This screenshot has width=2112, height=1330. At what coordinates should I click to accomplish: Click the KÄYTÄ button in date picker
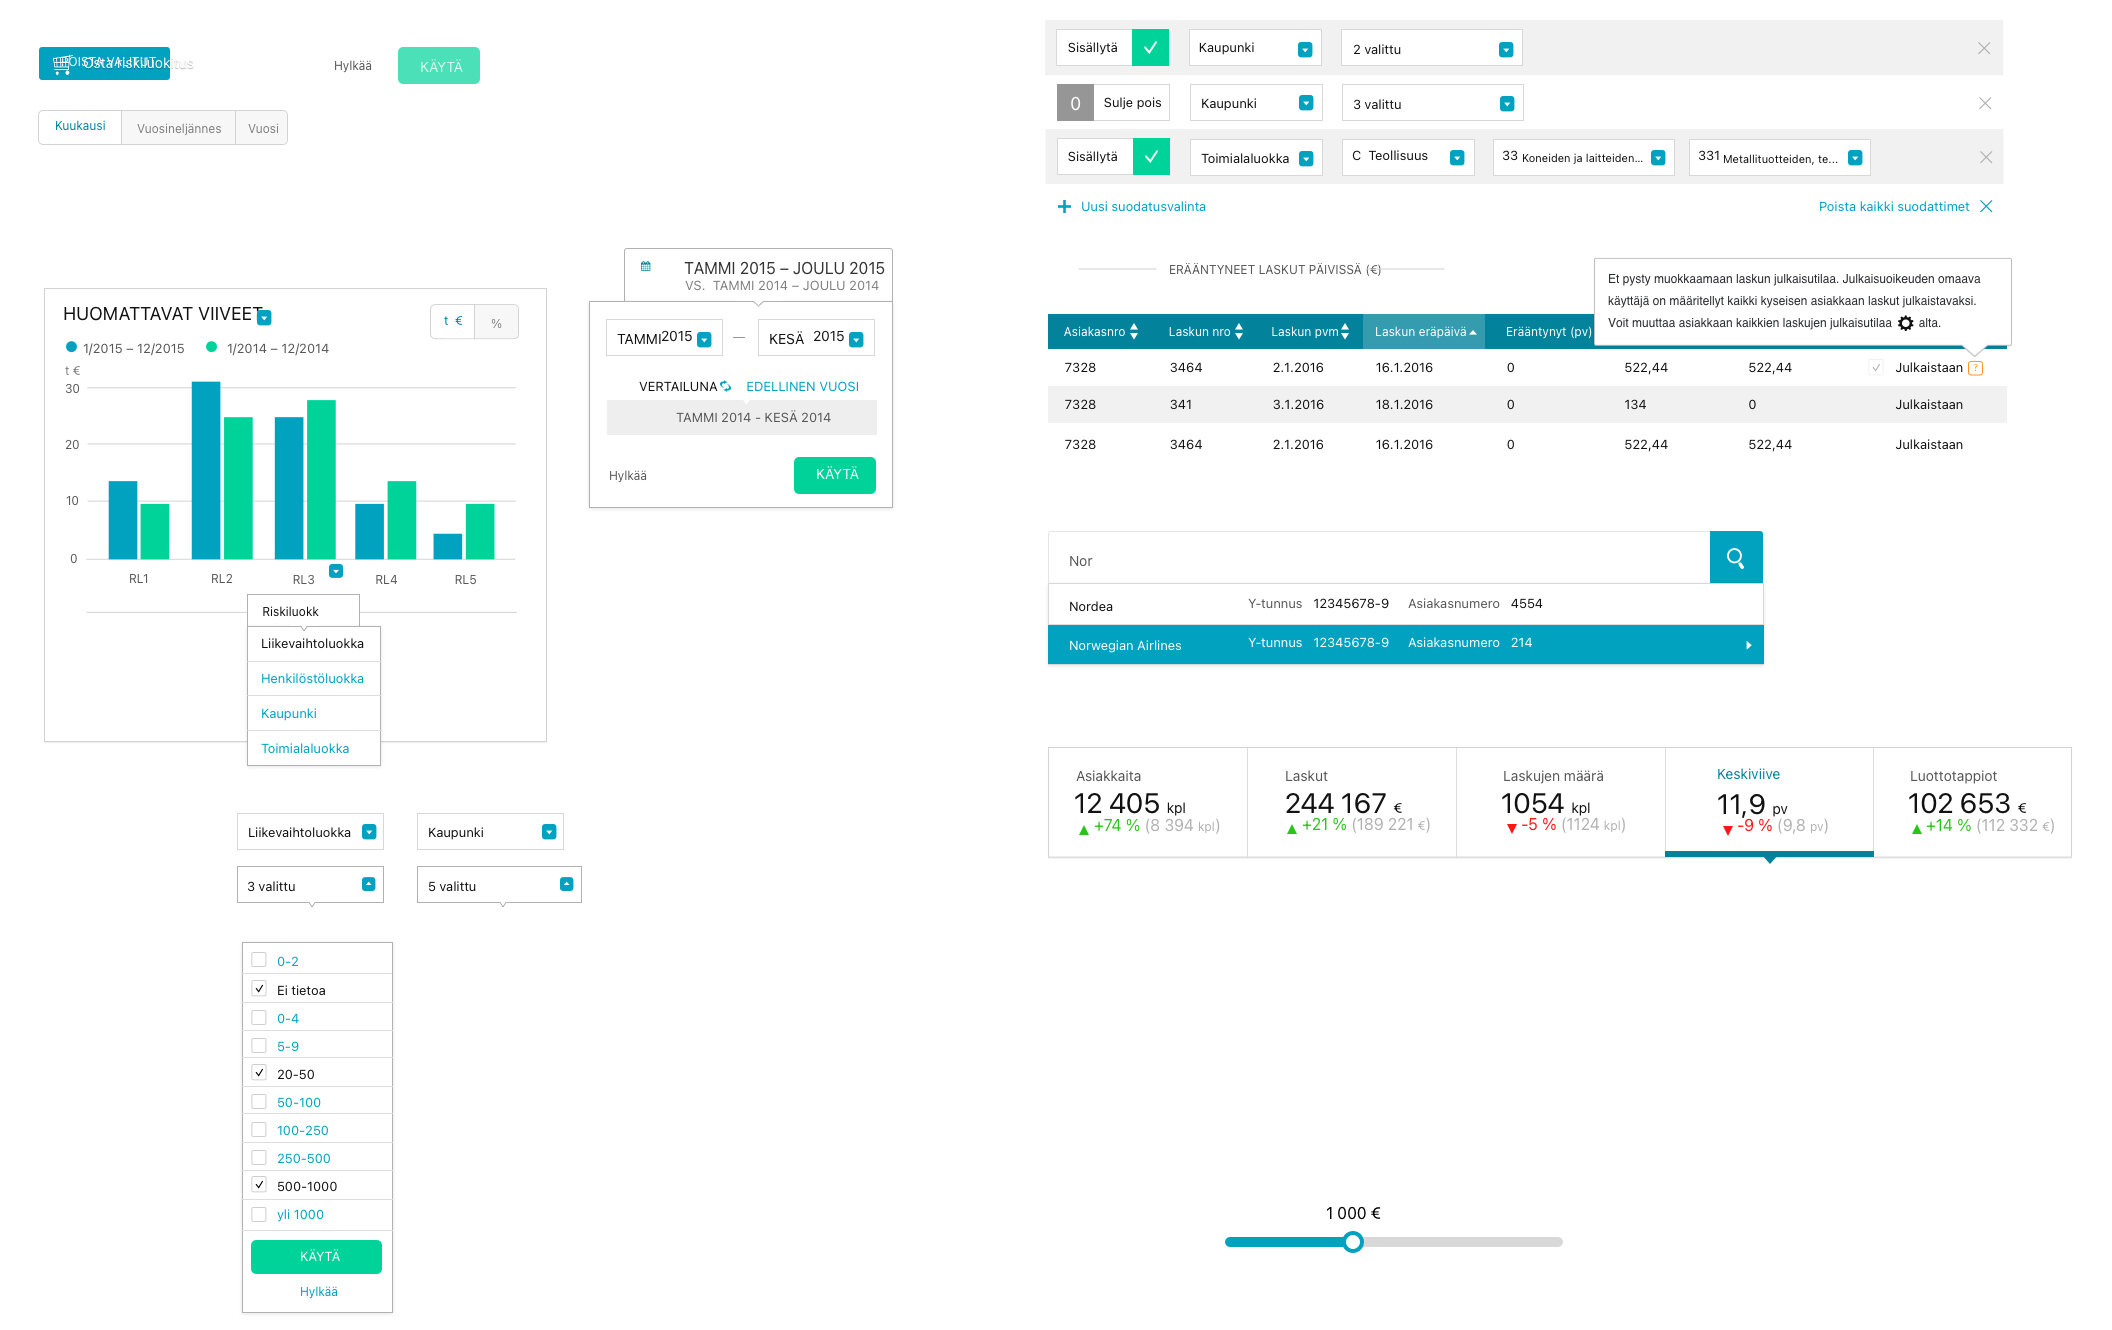coord(835,475)
